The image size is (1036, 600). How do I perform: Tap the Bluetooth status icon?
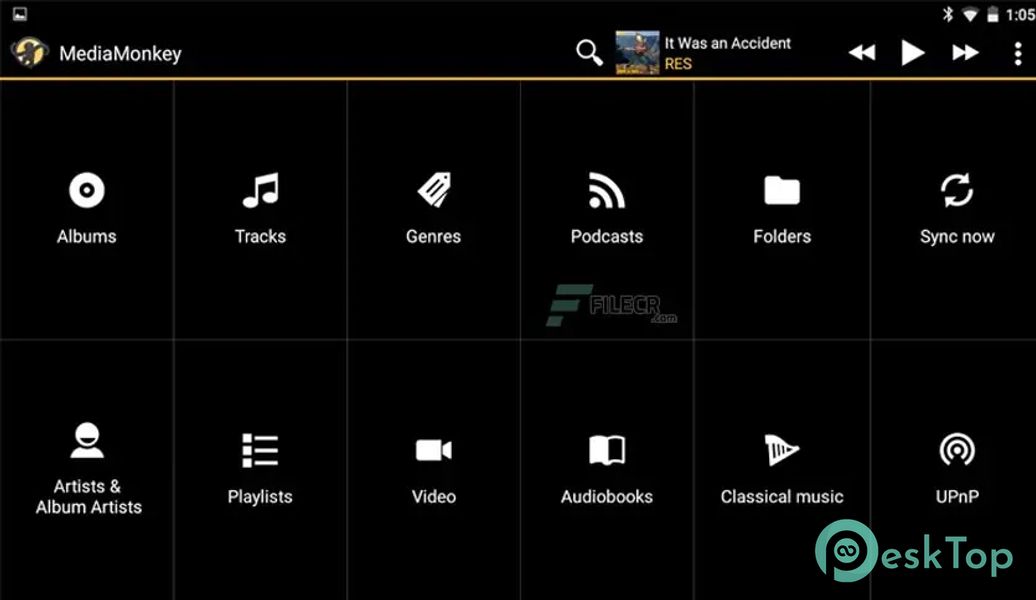[948, 14]
